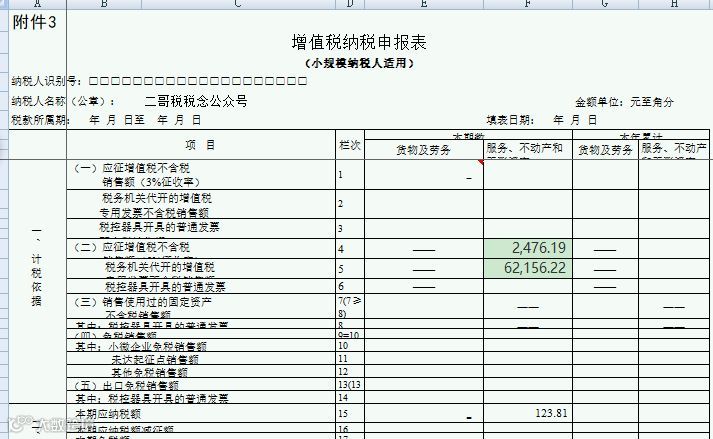713x439 pixels.
Task: Click the 栏次 cell numbered 12
Action: click(350, 372)
